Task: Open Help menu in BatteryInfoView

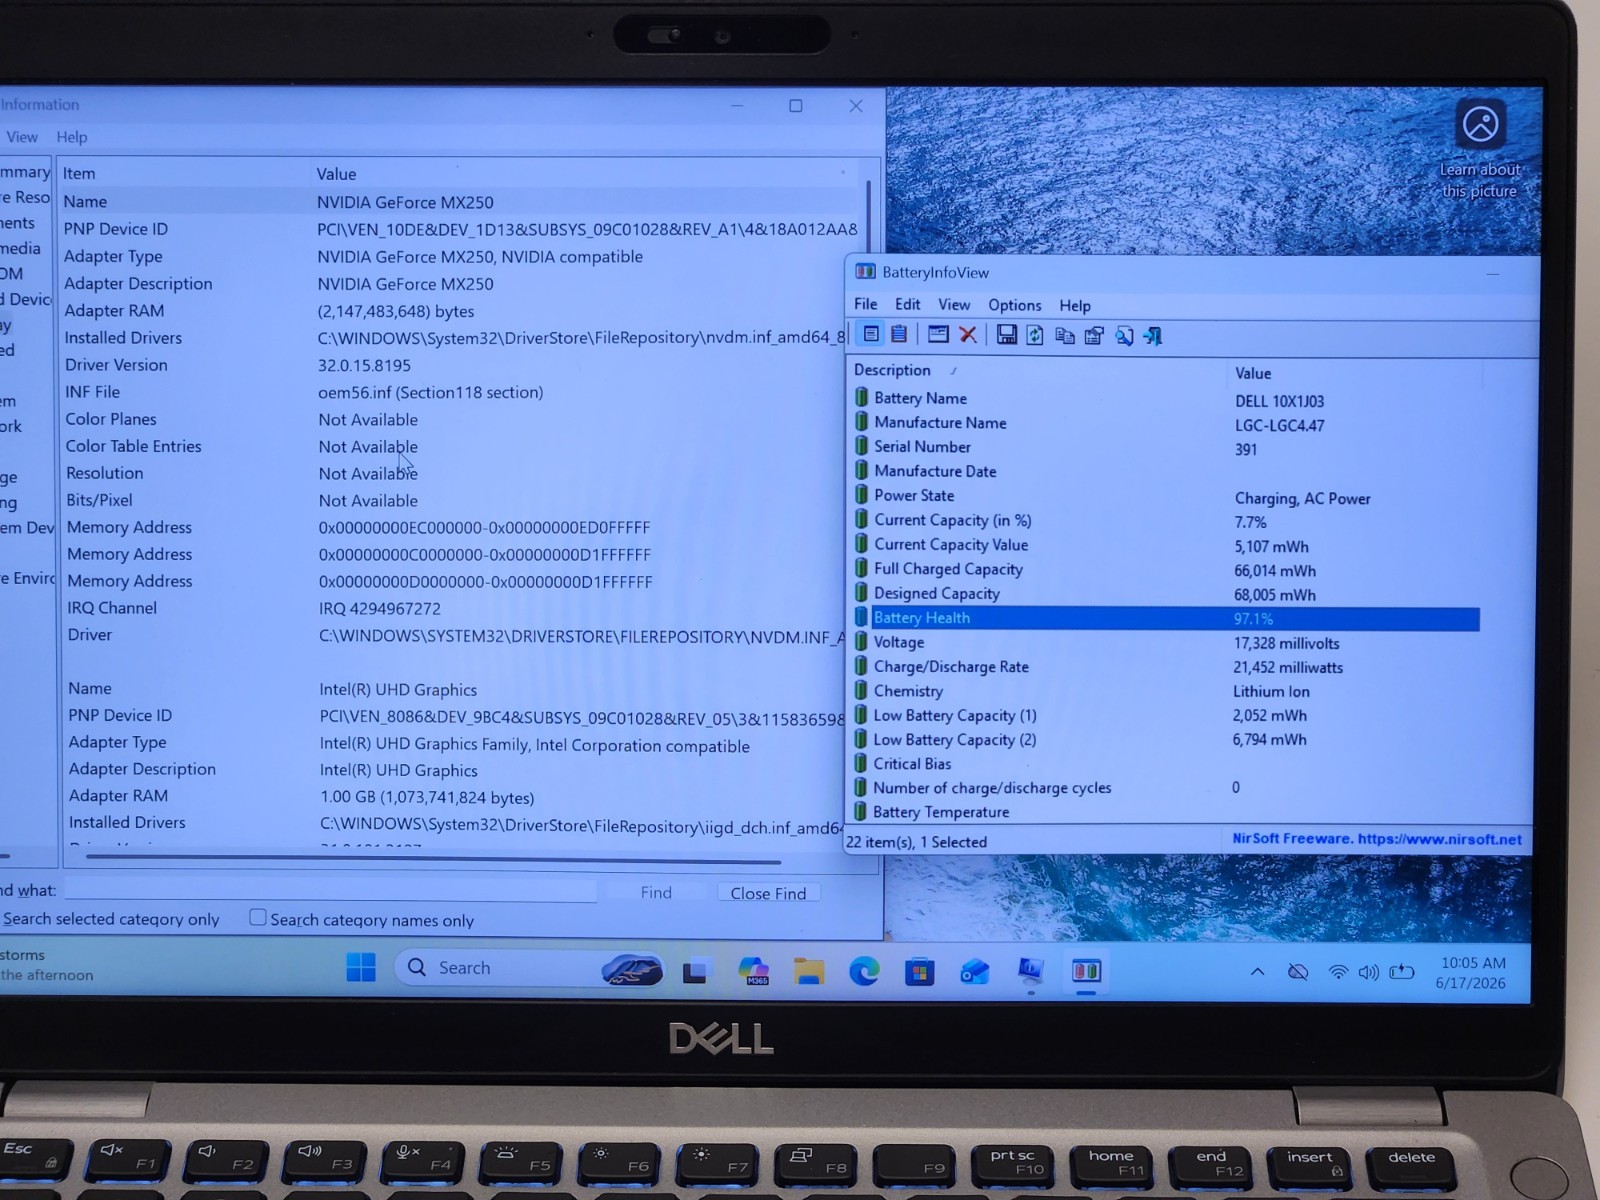Action: click(x=1075, y=305)
